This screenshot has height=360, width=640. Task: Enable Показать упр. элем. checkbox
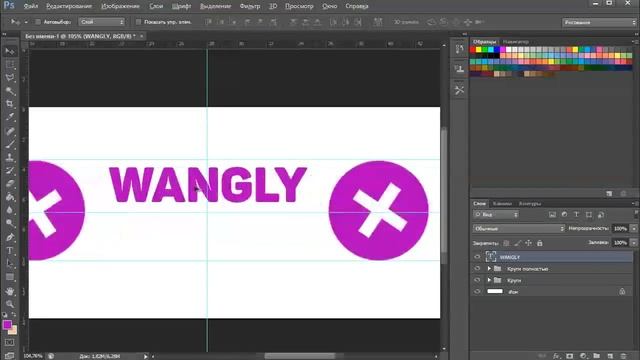point(138,22)
